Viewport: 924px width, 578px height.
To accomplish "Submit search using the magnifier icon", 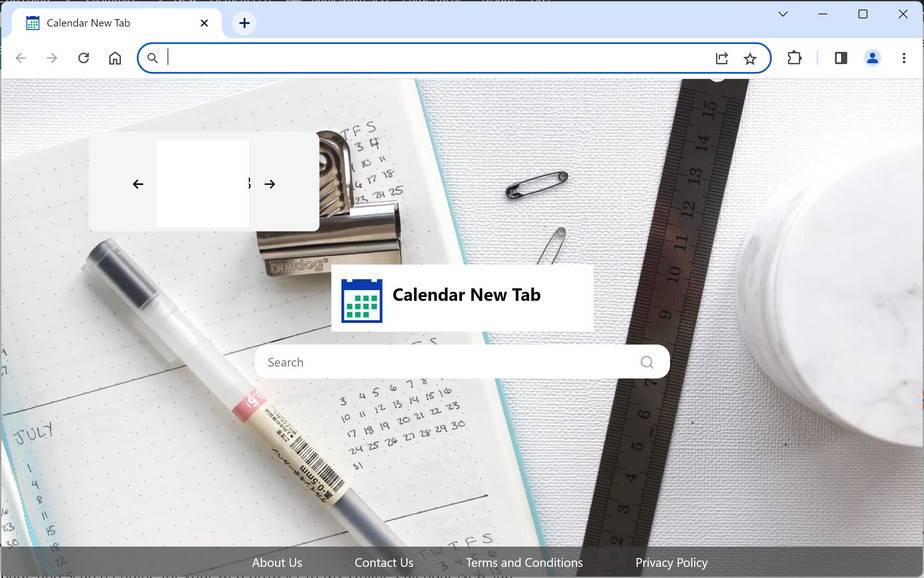I will coord(647,362).
